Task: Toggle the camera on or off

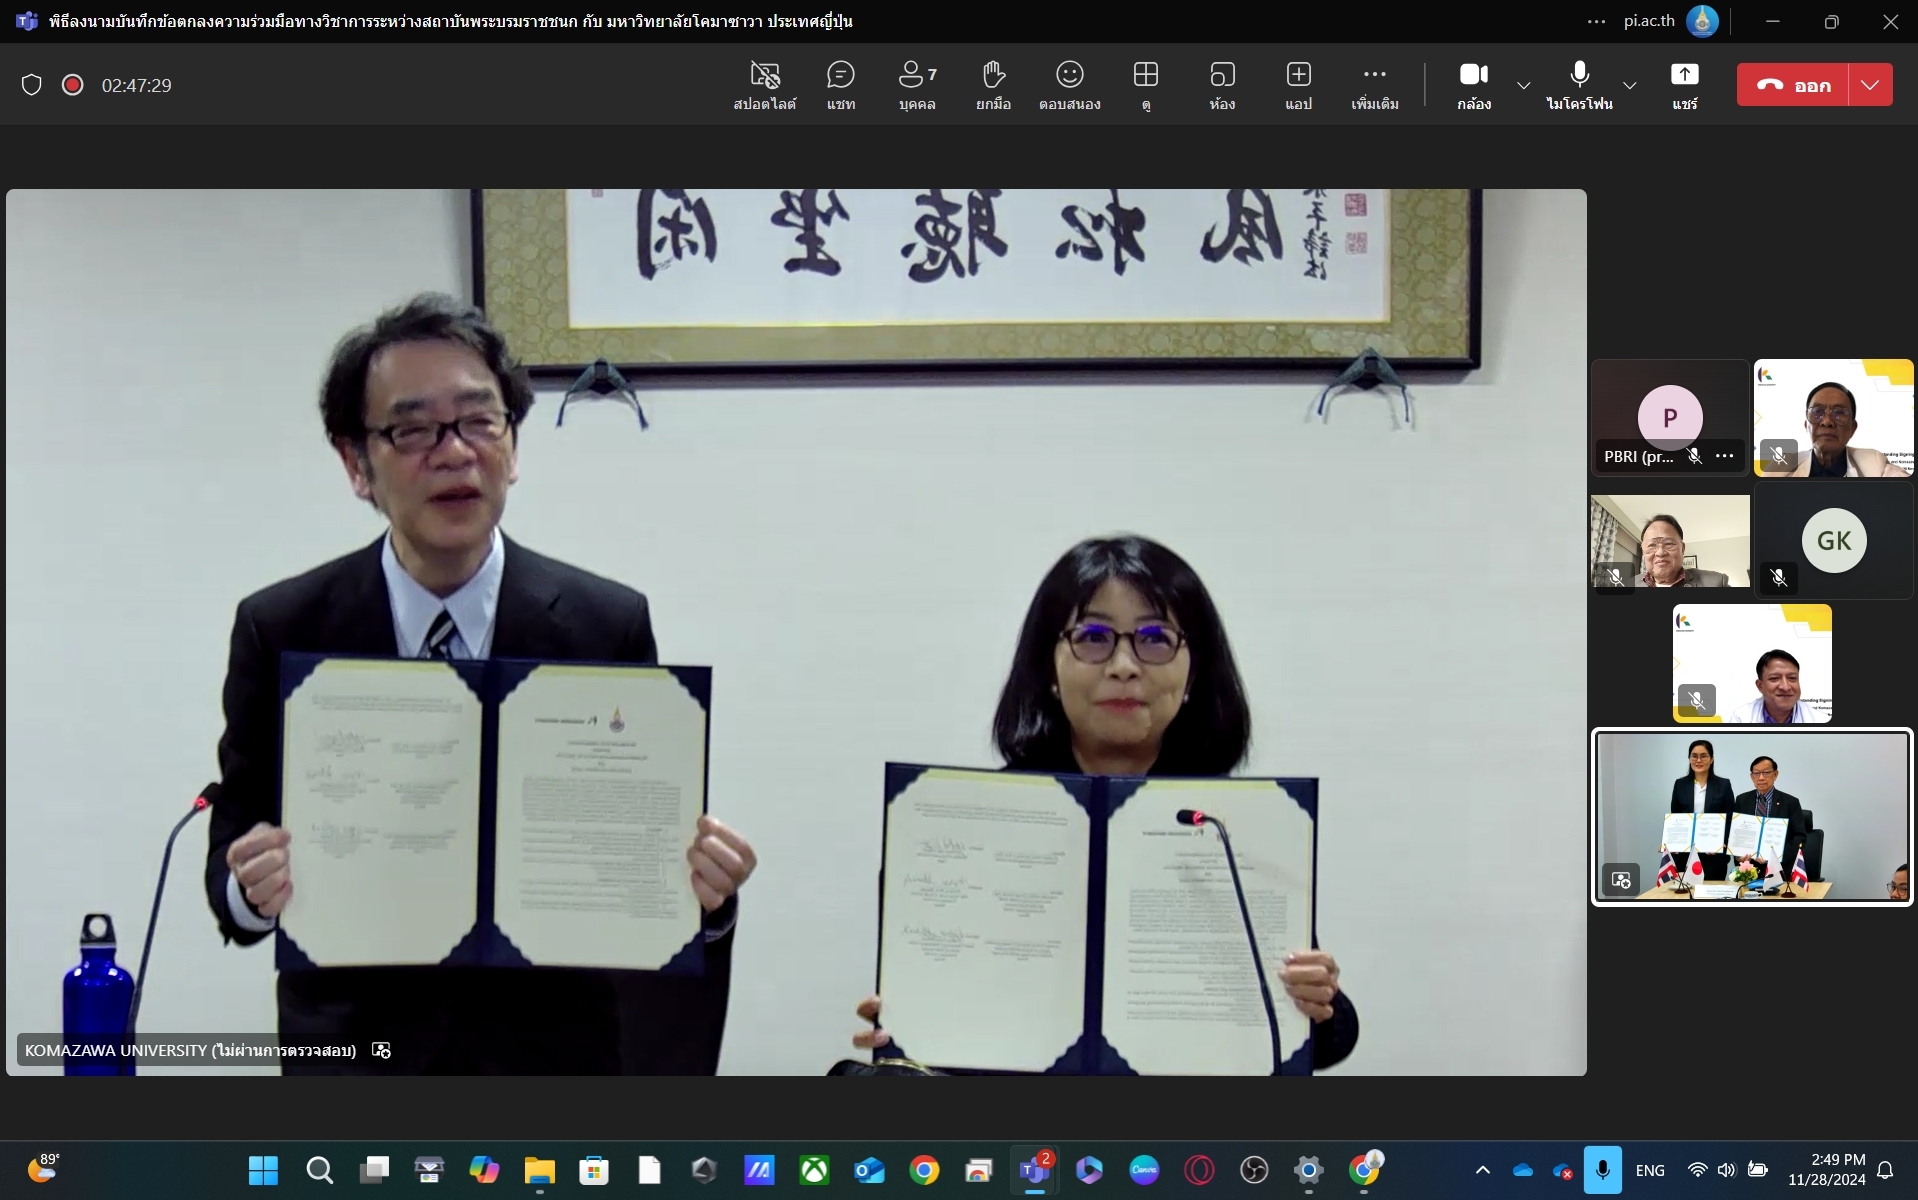Action: point(1473,85)
